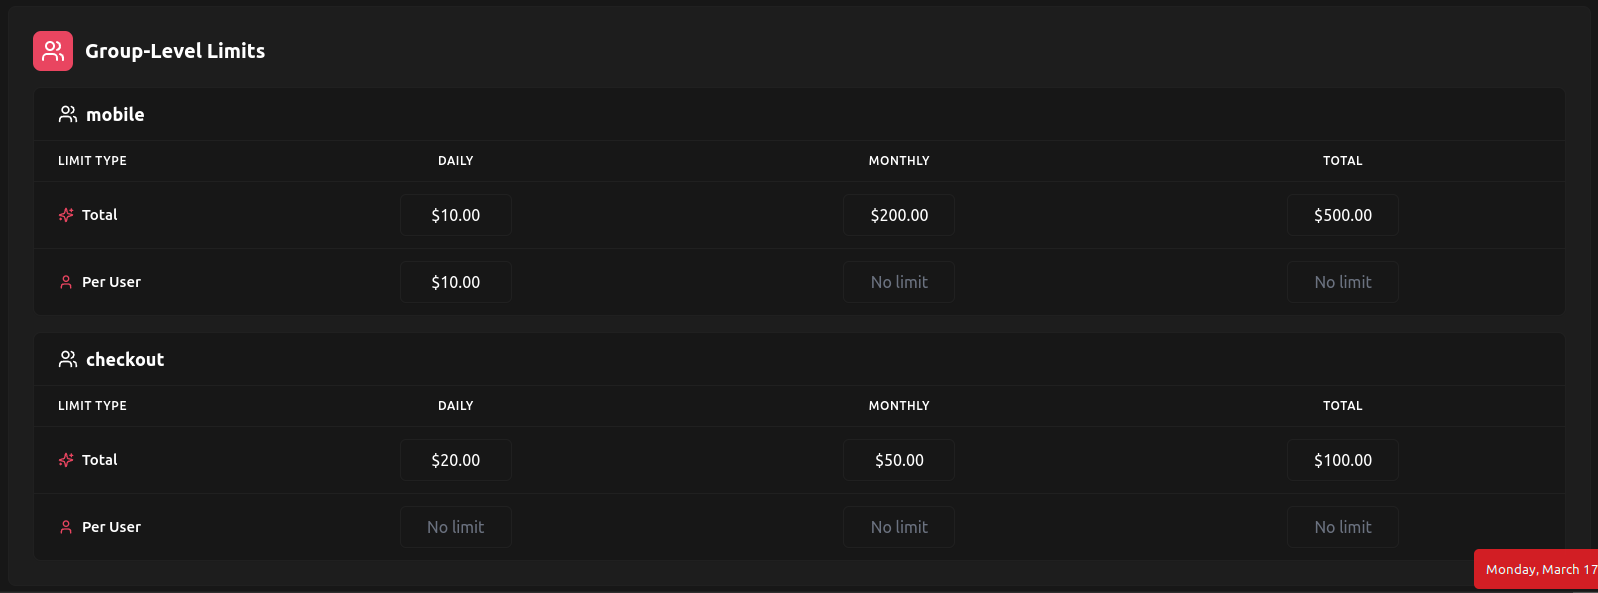The image size is (1598, 593).
Task: Edit mobile Total daily limit of $10.00
Action: click(456, 215)
